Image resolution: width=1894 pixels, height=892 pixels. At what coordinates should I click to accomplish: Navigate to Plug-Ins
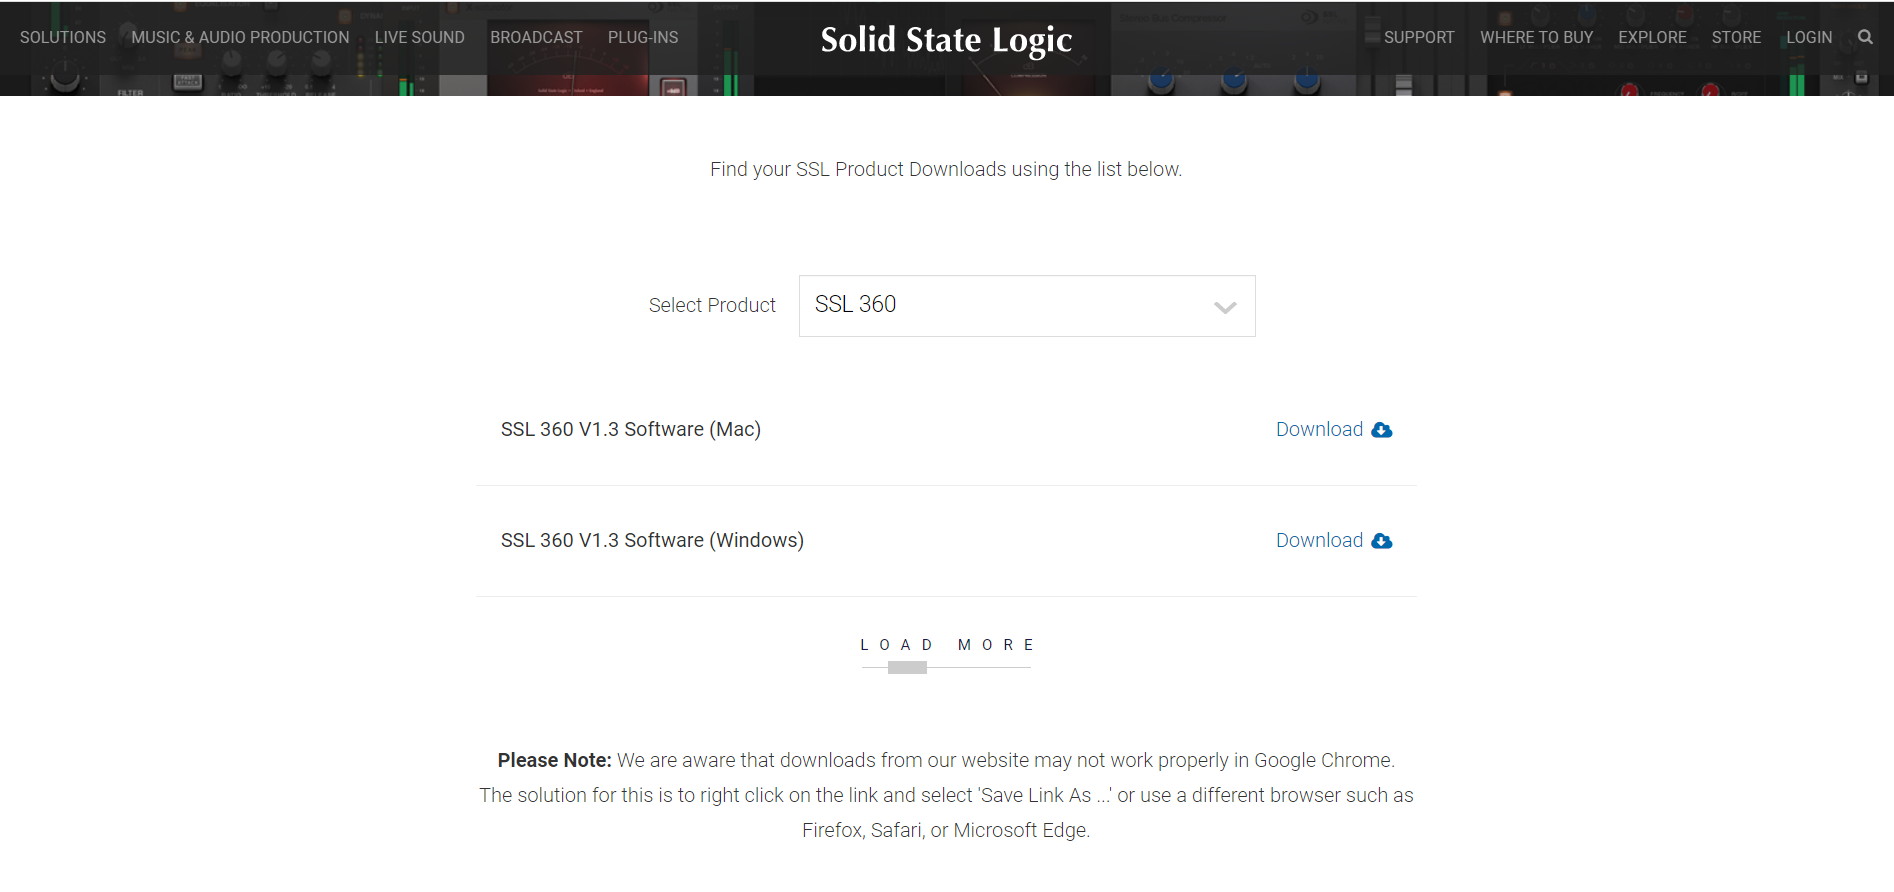click(x=643, y=37)
